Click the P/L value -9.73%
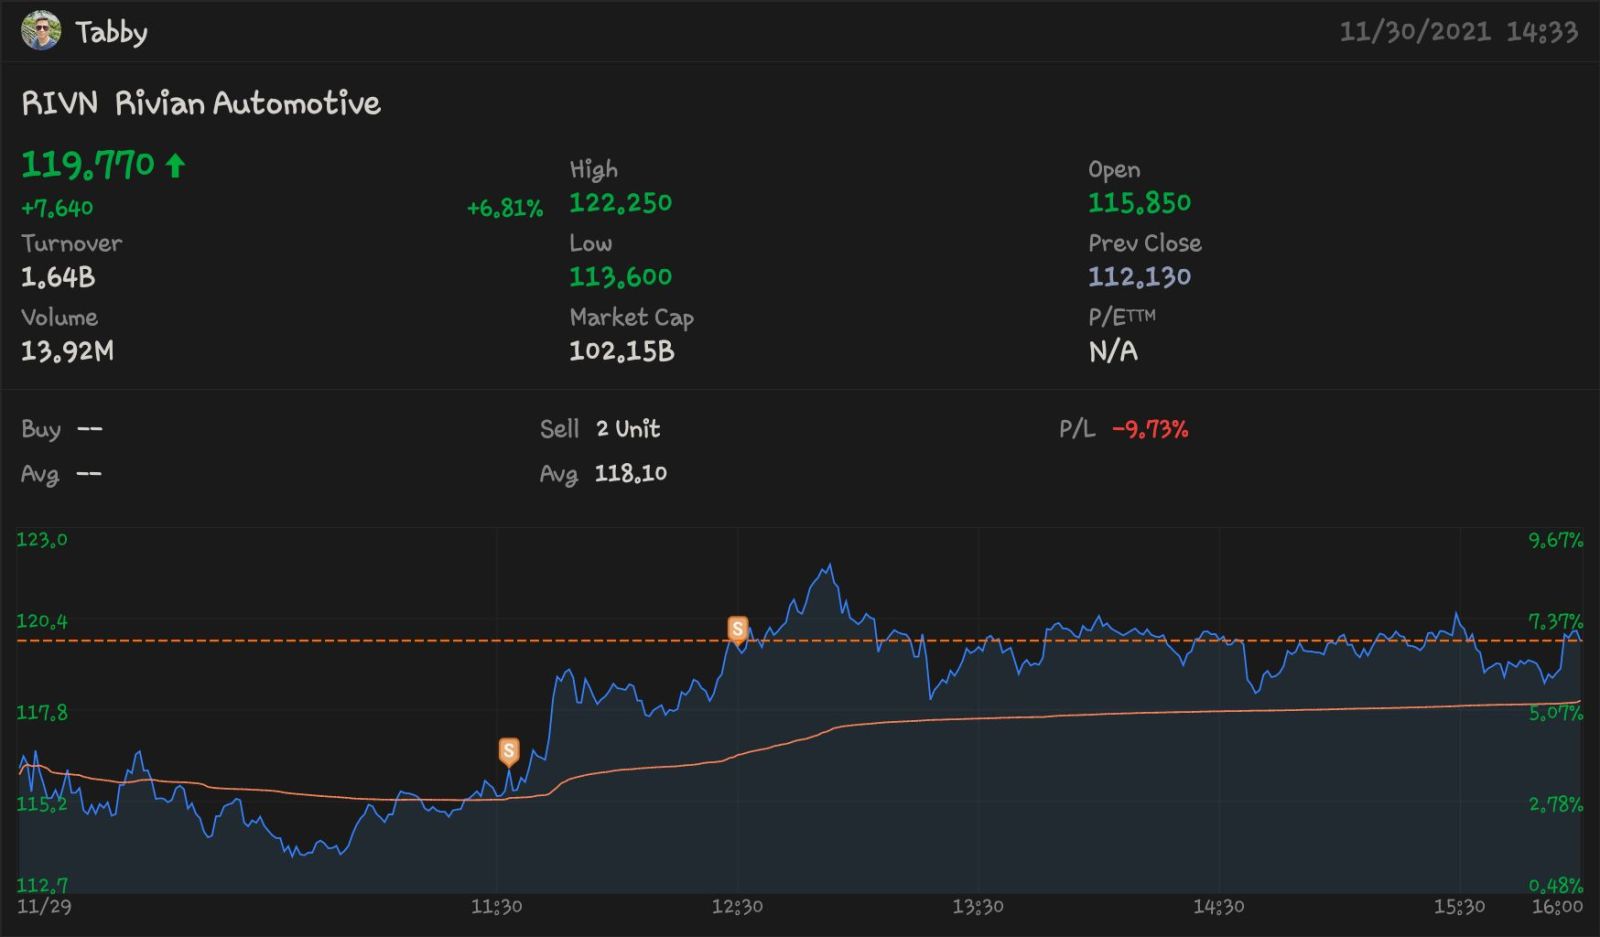Image resolution: width=1600 pixels, height=937 pixels. [1150, 429]
